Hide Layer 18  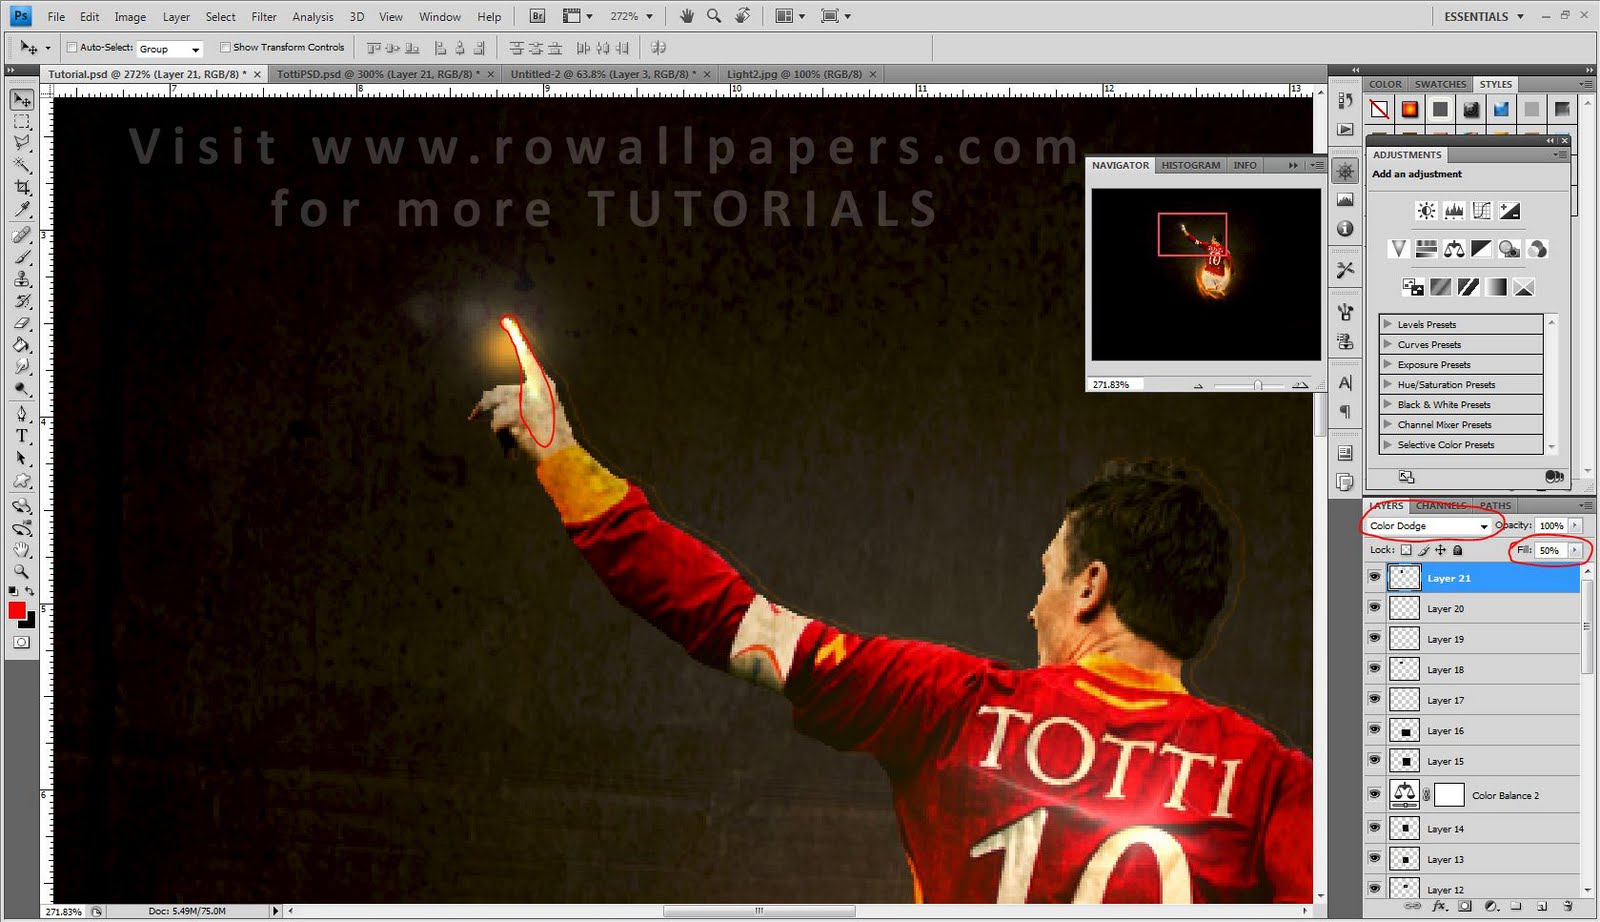coord(1375,669)
